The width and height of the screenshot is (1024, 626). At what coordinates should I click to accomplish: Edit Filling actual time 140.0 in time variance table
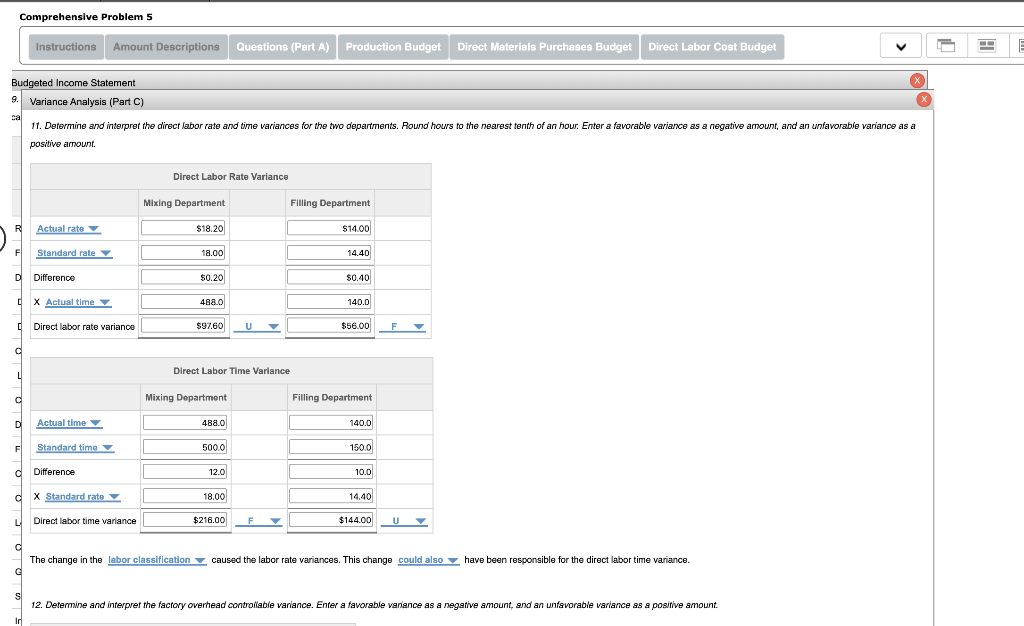click(x=331, y=422)
